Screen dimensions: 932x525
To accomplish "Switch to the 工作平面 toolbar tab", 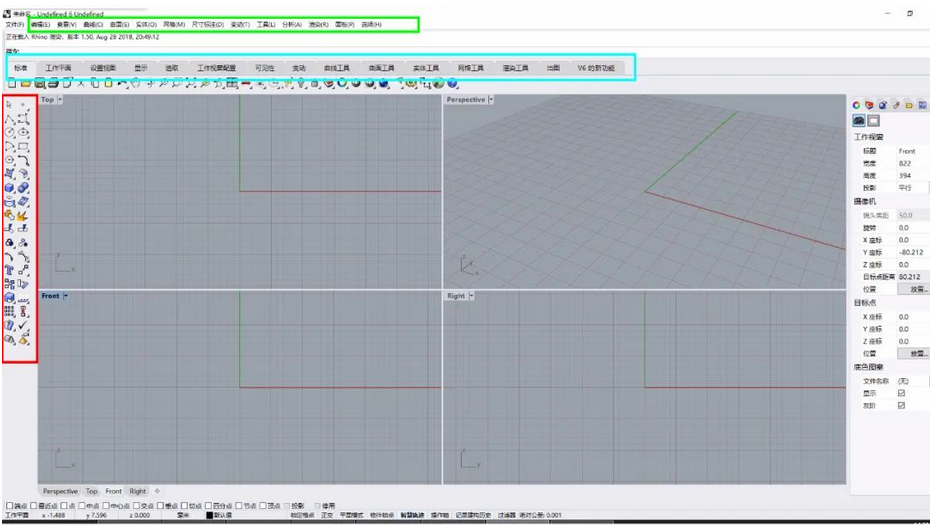I will [58, 68].
